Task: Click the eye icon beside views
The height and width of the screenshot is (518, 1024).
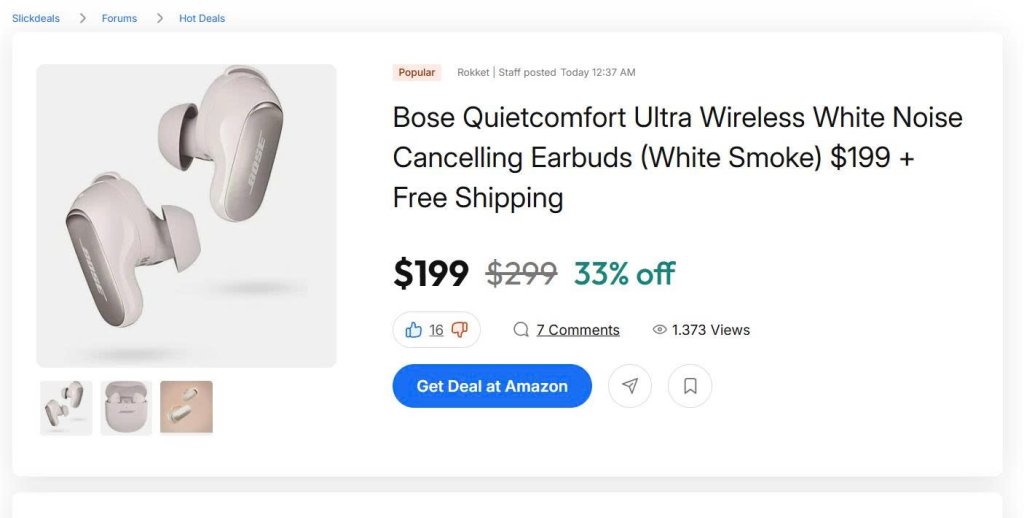Action: 659,330
